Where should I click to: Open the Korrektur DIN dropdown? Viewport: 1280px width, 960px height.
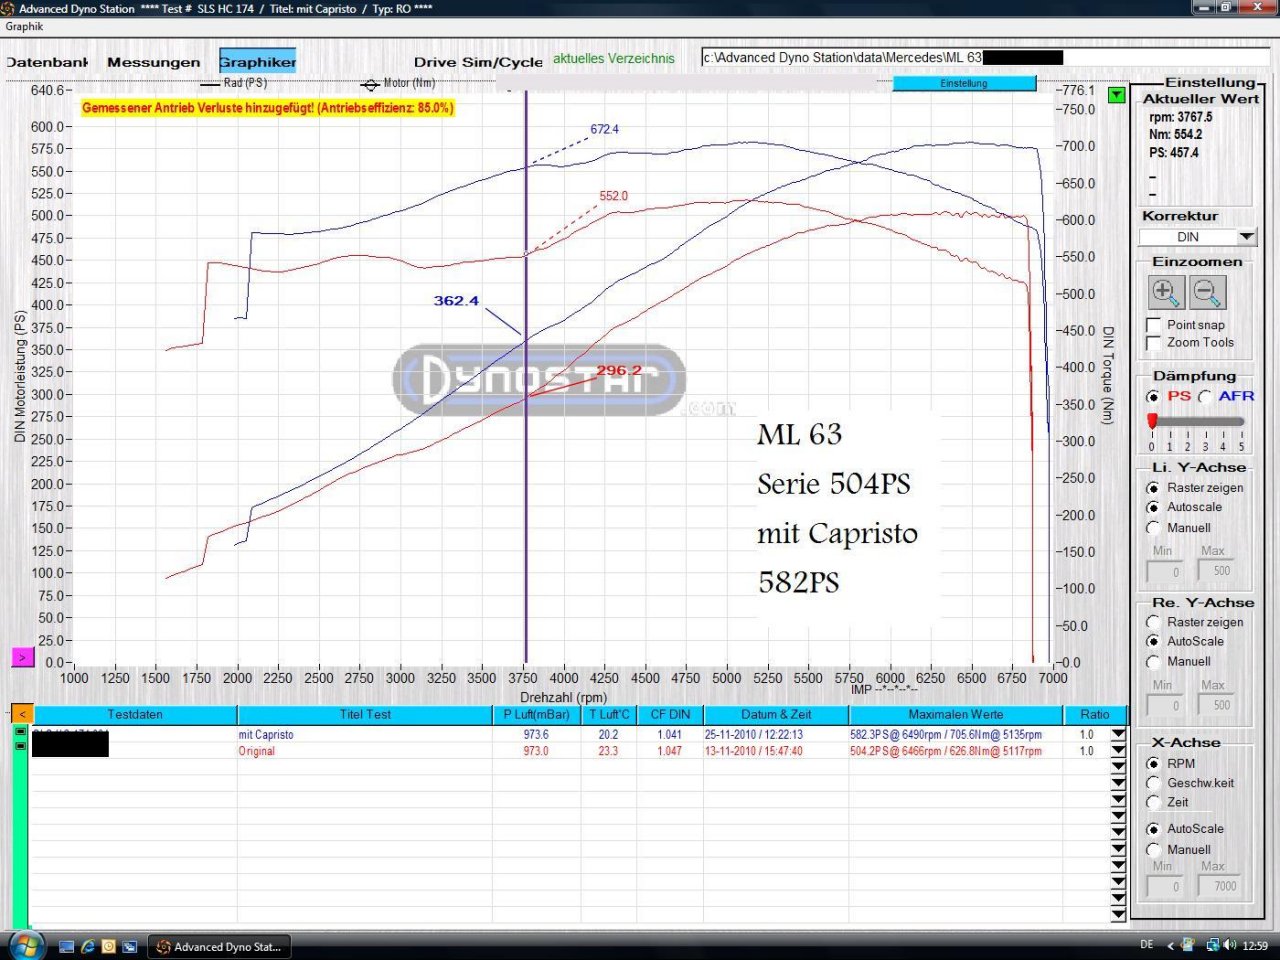tap(1246, 237)
